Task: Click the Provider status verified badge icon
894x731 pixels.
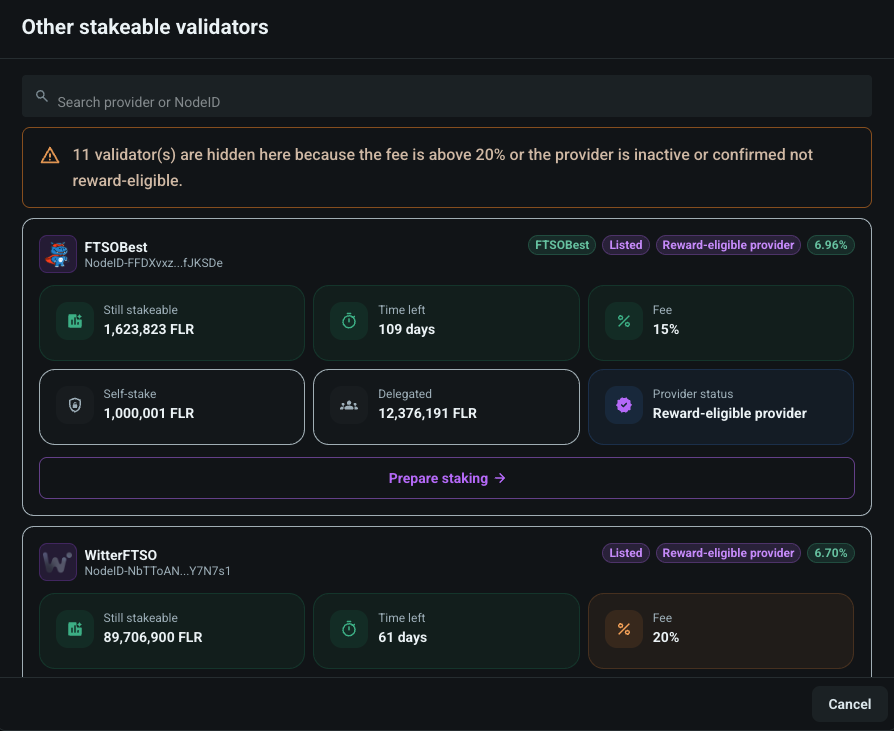Action: (624, 405)
